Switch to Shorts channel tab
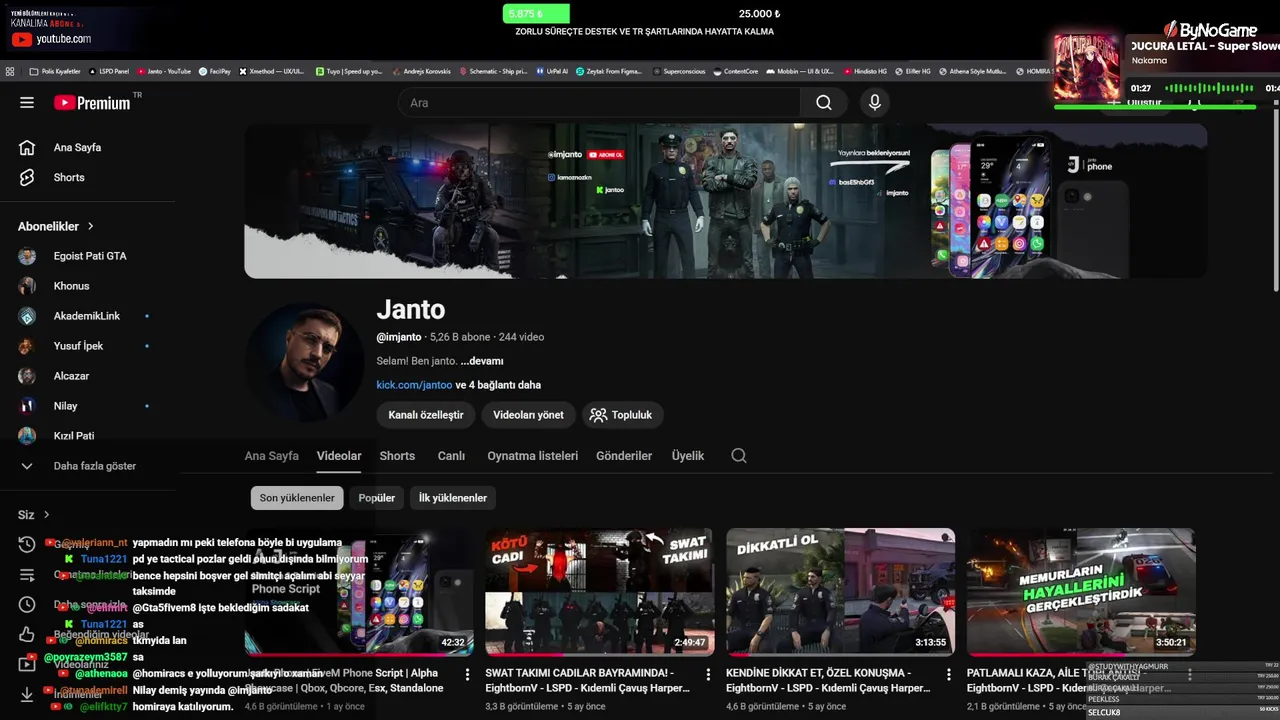Viewport: 1280px width, 720px height. [x=397, y=456]
